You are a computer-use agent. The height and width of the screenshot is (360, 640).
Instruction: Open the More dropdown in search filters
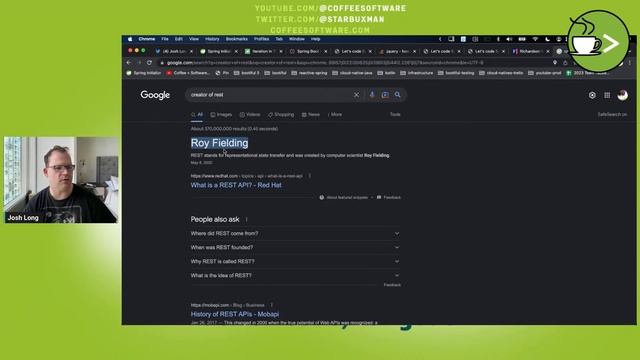point(335,115)
